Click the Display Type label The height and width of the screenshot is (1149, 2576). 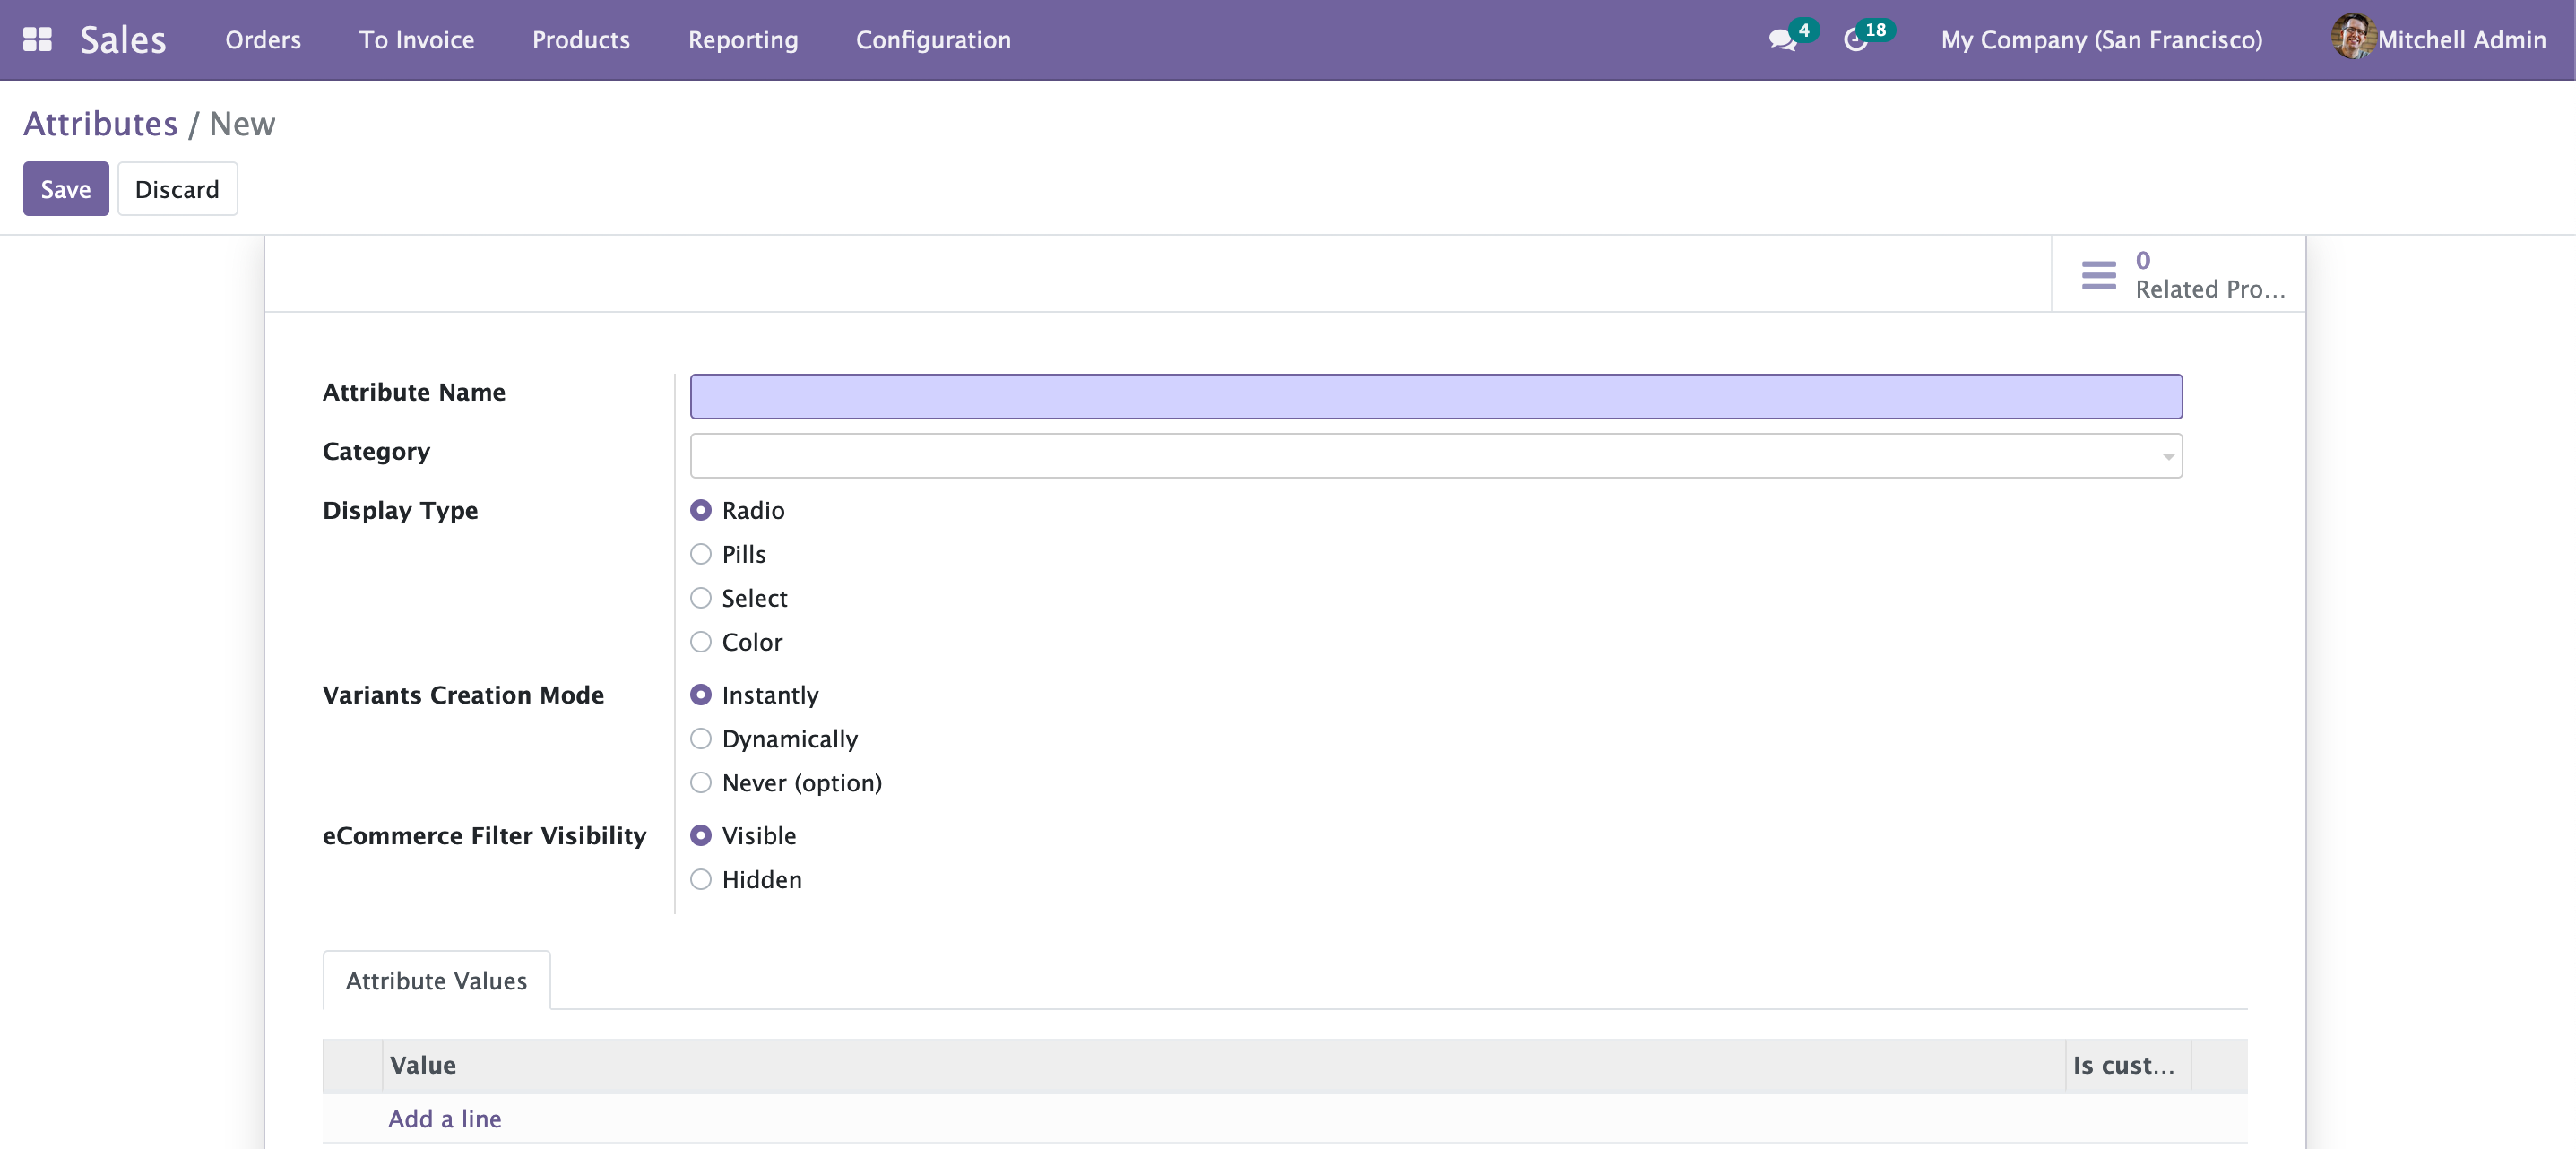(x=400, y=511)
